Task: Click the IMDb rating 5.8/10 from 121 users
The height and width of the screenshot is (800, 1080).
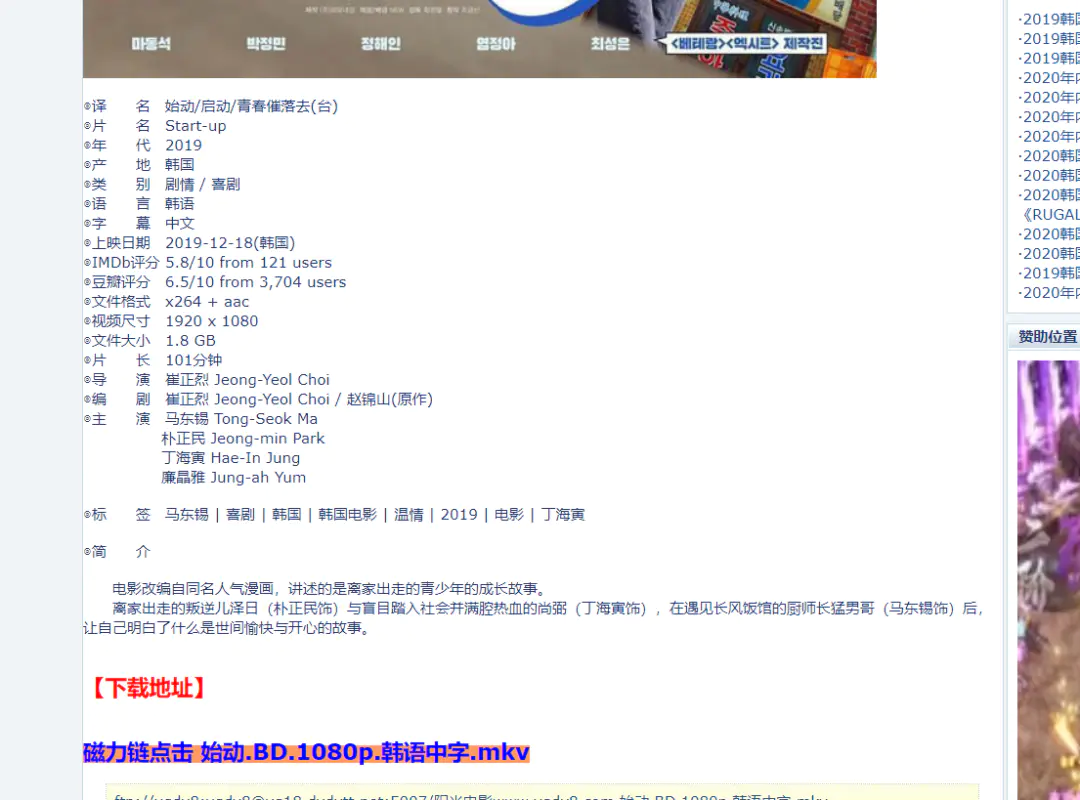Action: (x=249, y=263)
